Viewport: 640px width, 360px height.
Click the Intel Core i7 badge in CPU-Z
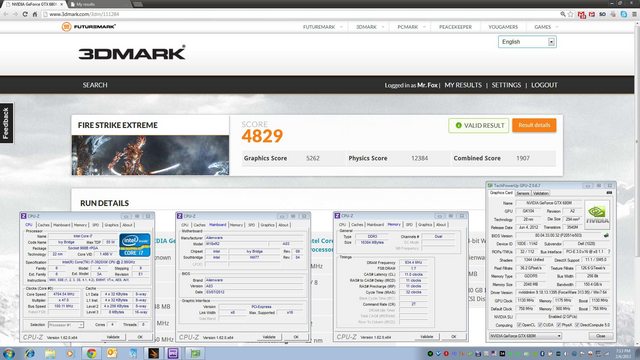pyautogui.click(x=135, y=245)
